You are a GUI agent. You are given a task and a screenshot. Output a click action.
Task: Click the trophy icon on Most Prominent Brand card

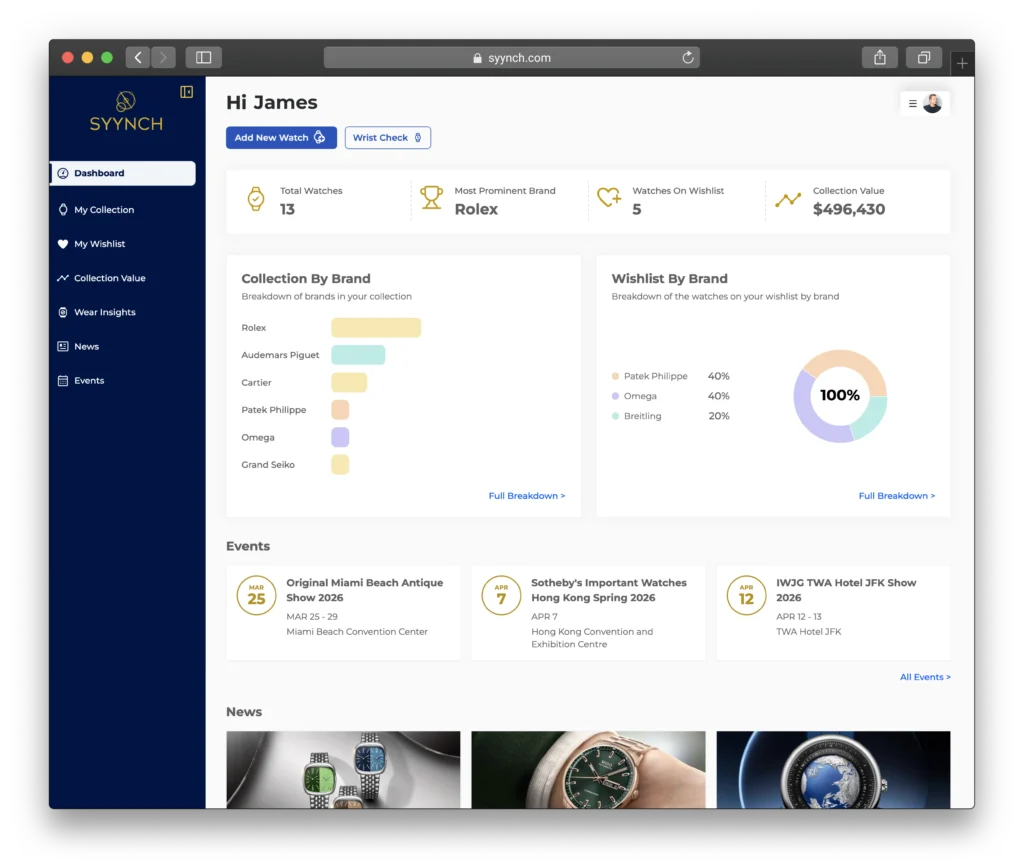point(431,198)
